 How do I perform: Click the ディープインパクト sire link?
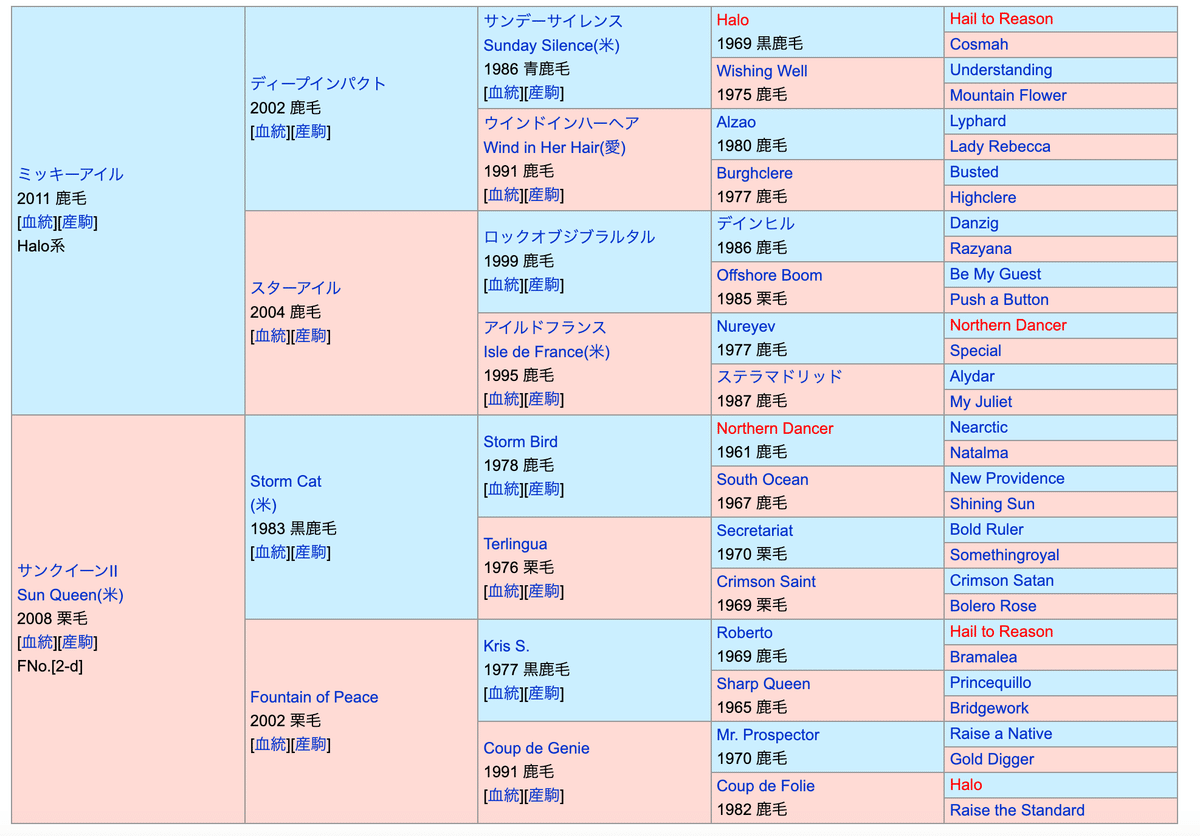coord(318,84)
